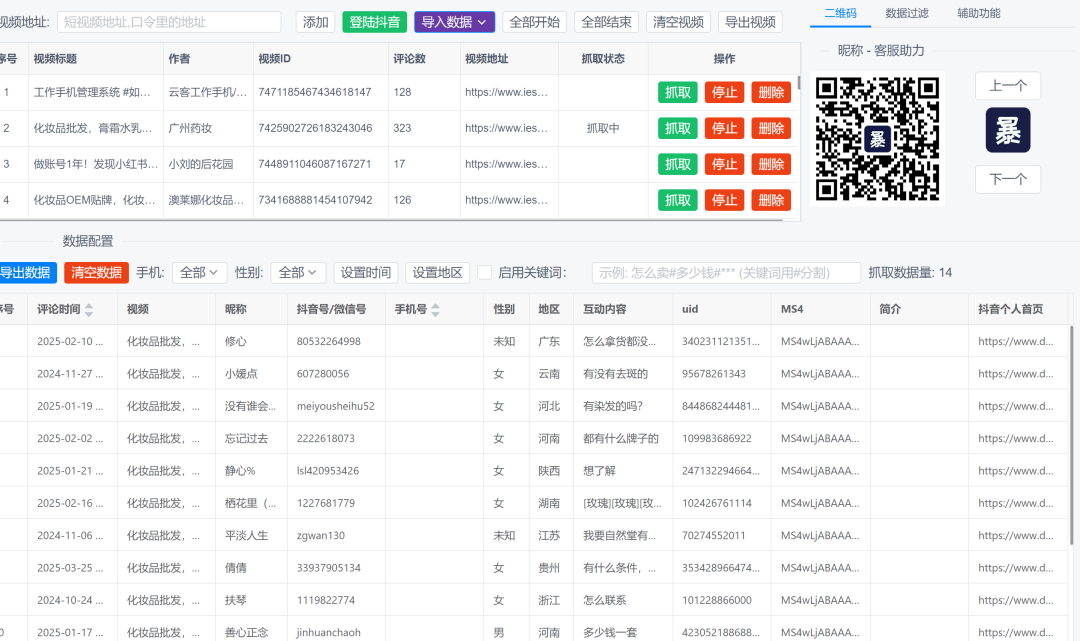Open the 手机 filter dropdown

pos(199,273)
